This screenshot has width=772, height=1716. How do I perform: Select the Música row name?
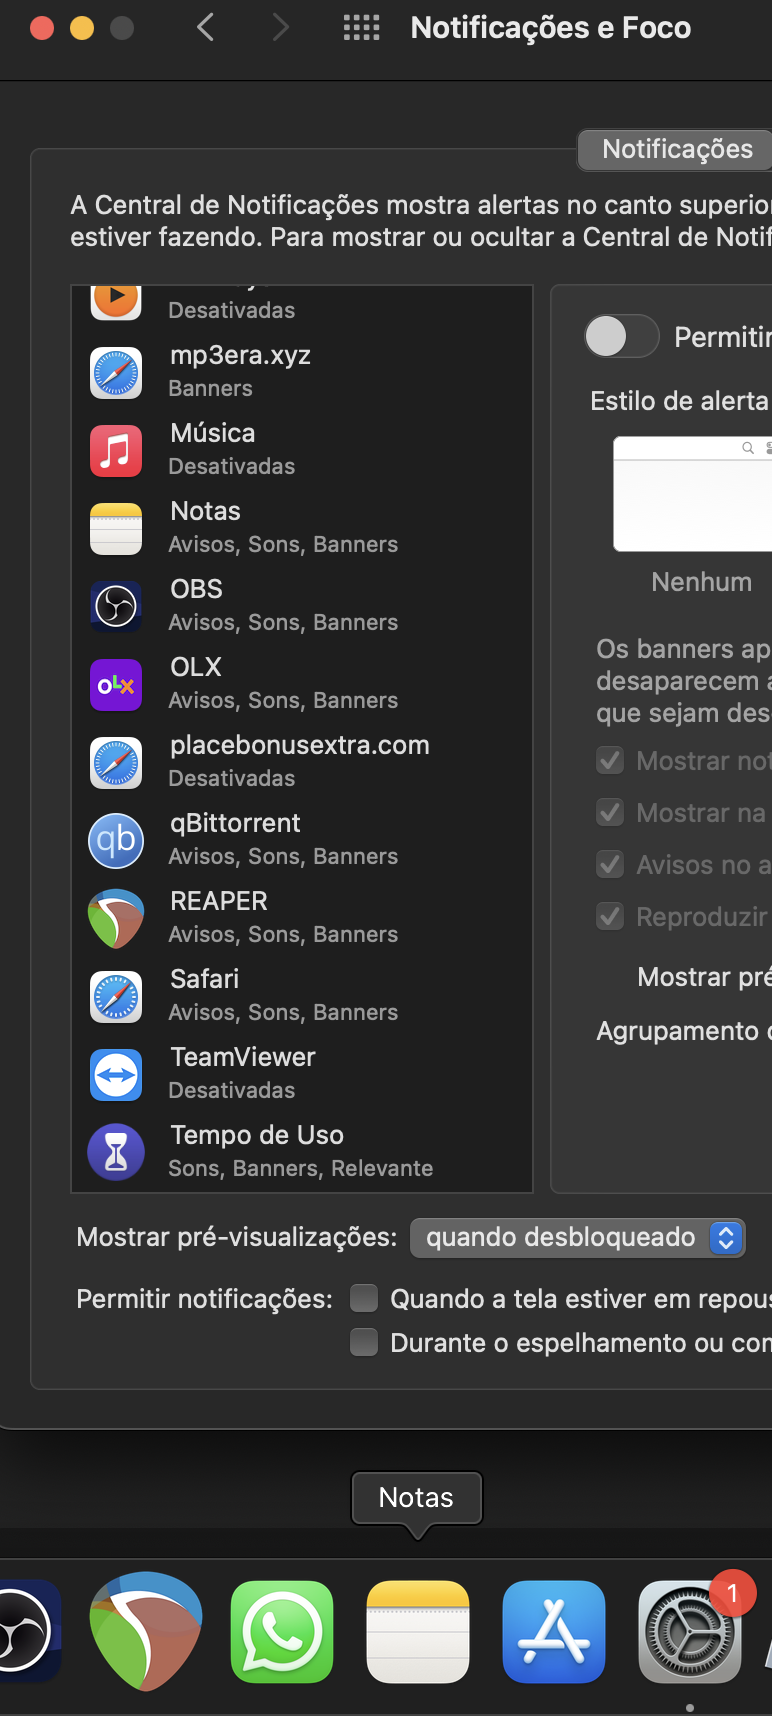[x=213, y=433]
